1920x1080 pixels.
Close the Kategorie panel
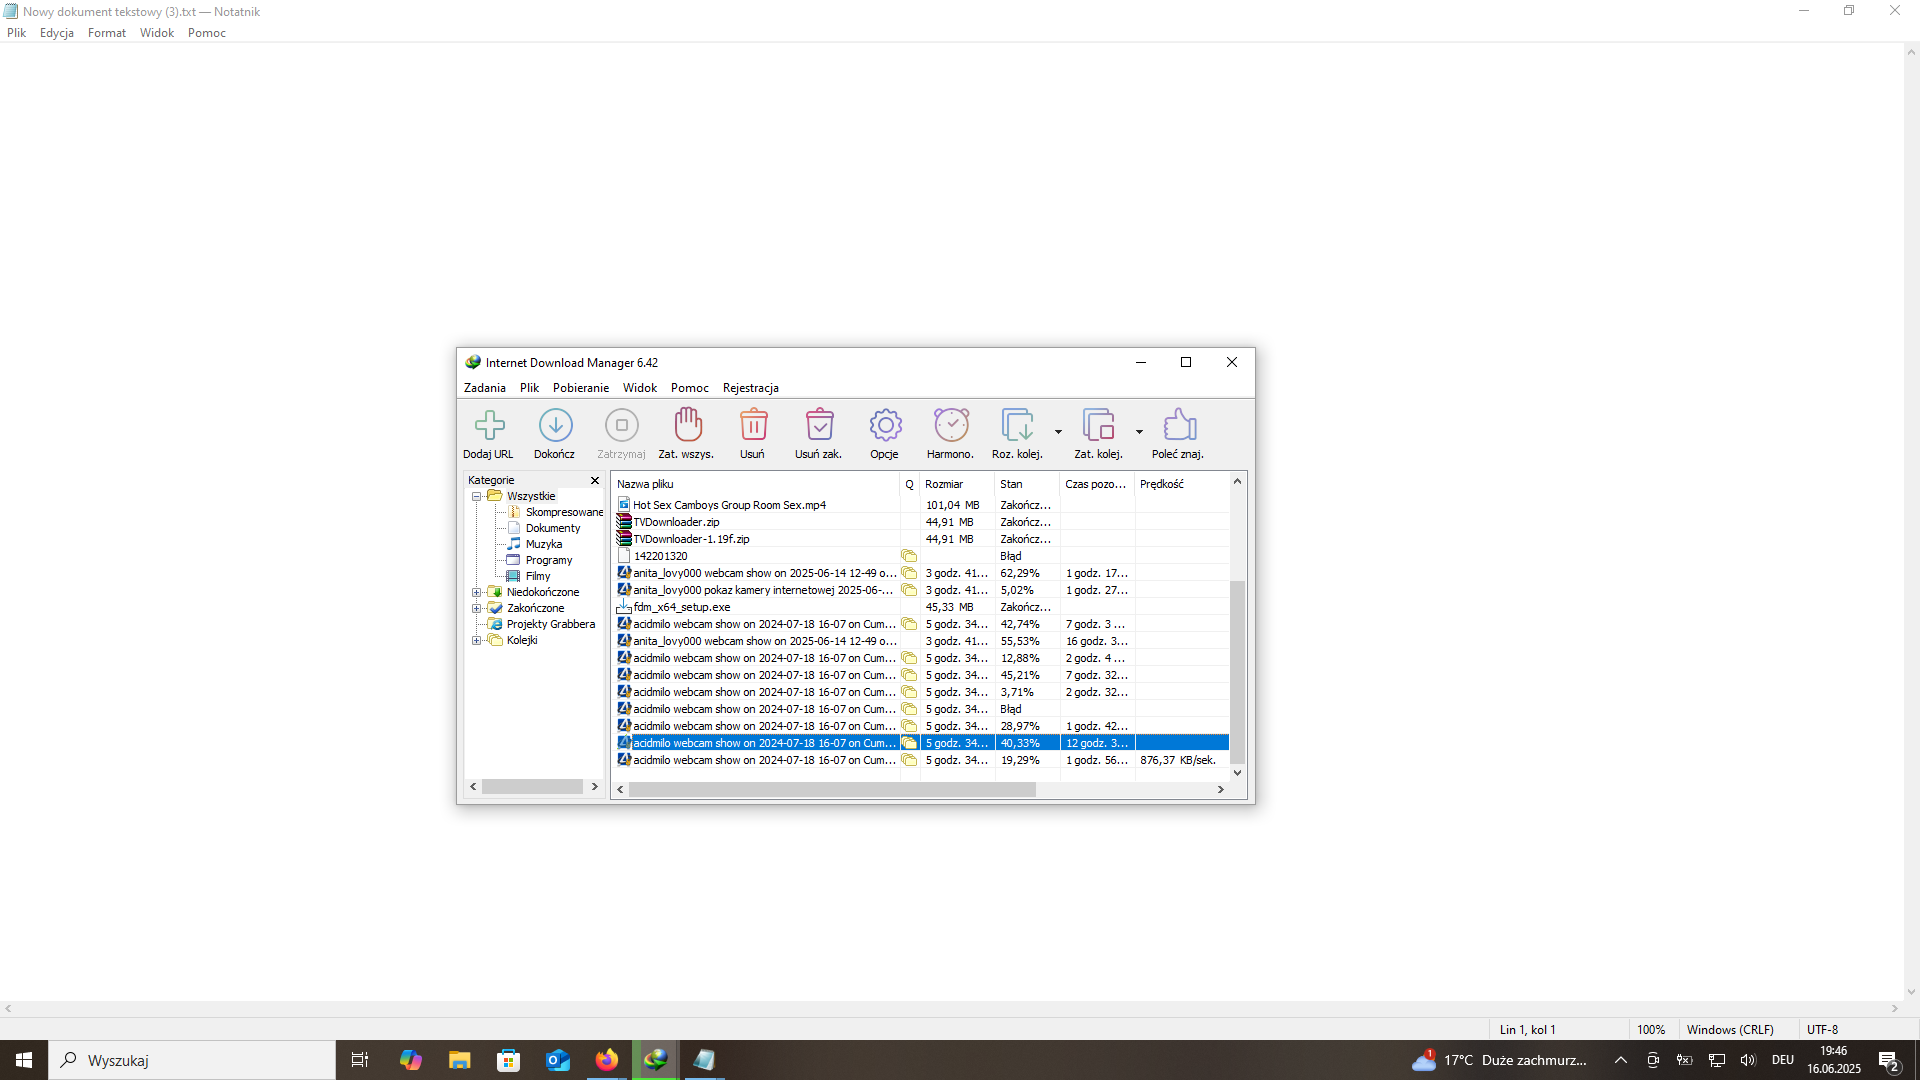[595, 481]
